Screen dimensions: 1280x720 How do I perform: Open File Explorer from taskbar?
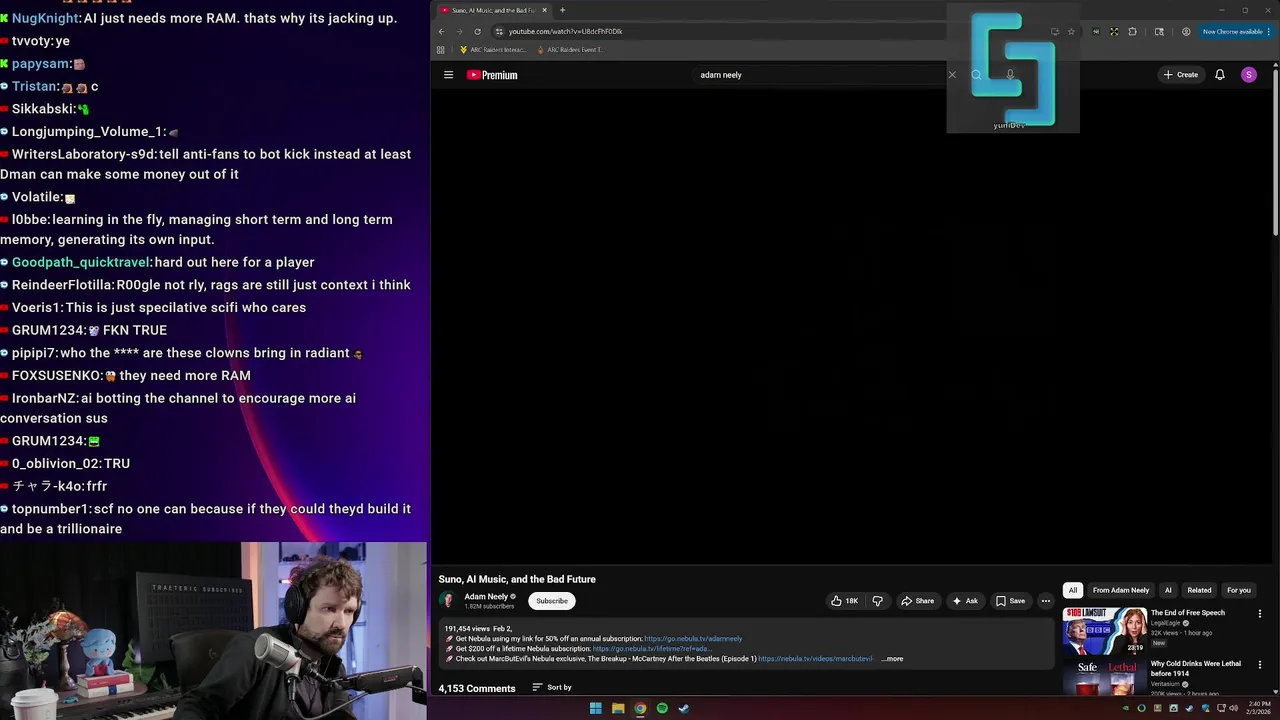(618, 708)
